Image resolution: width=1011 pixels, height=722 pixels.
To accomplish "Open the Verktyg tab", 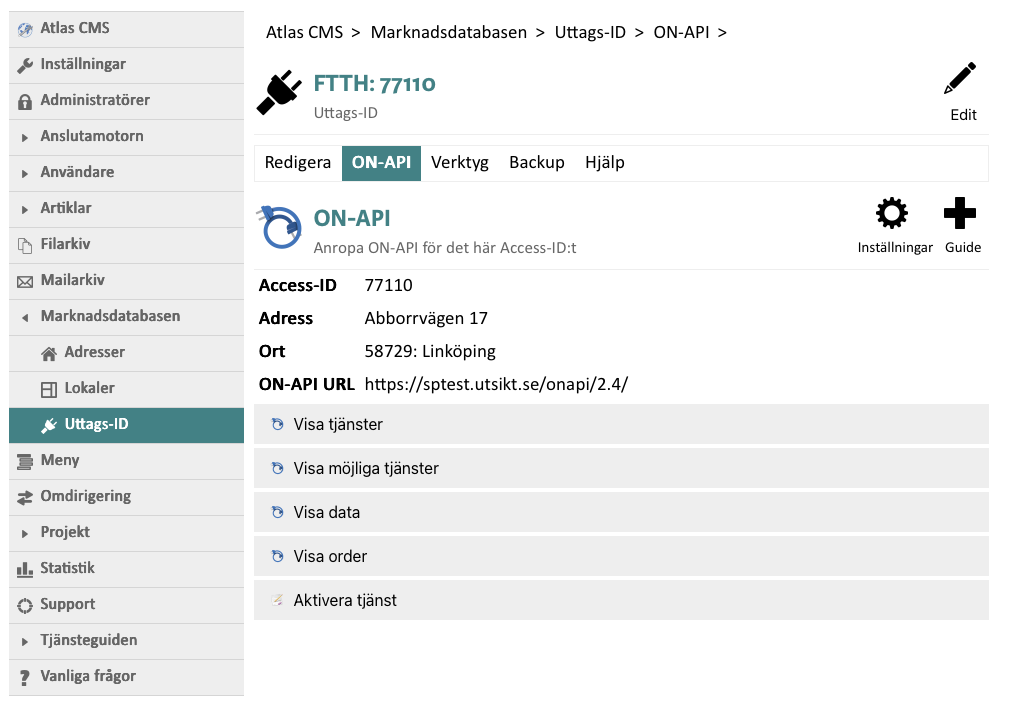I will click(x=459, y=163).
